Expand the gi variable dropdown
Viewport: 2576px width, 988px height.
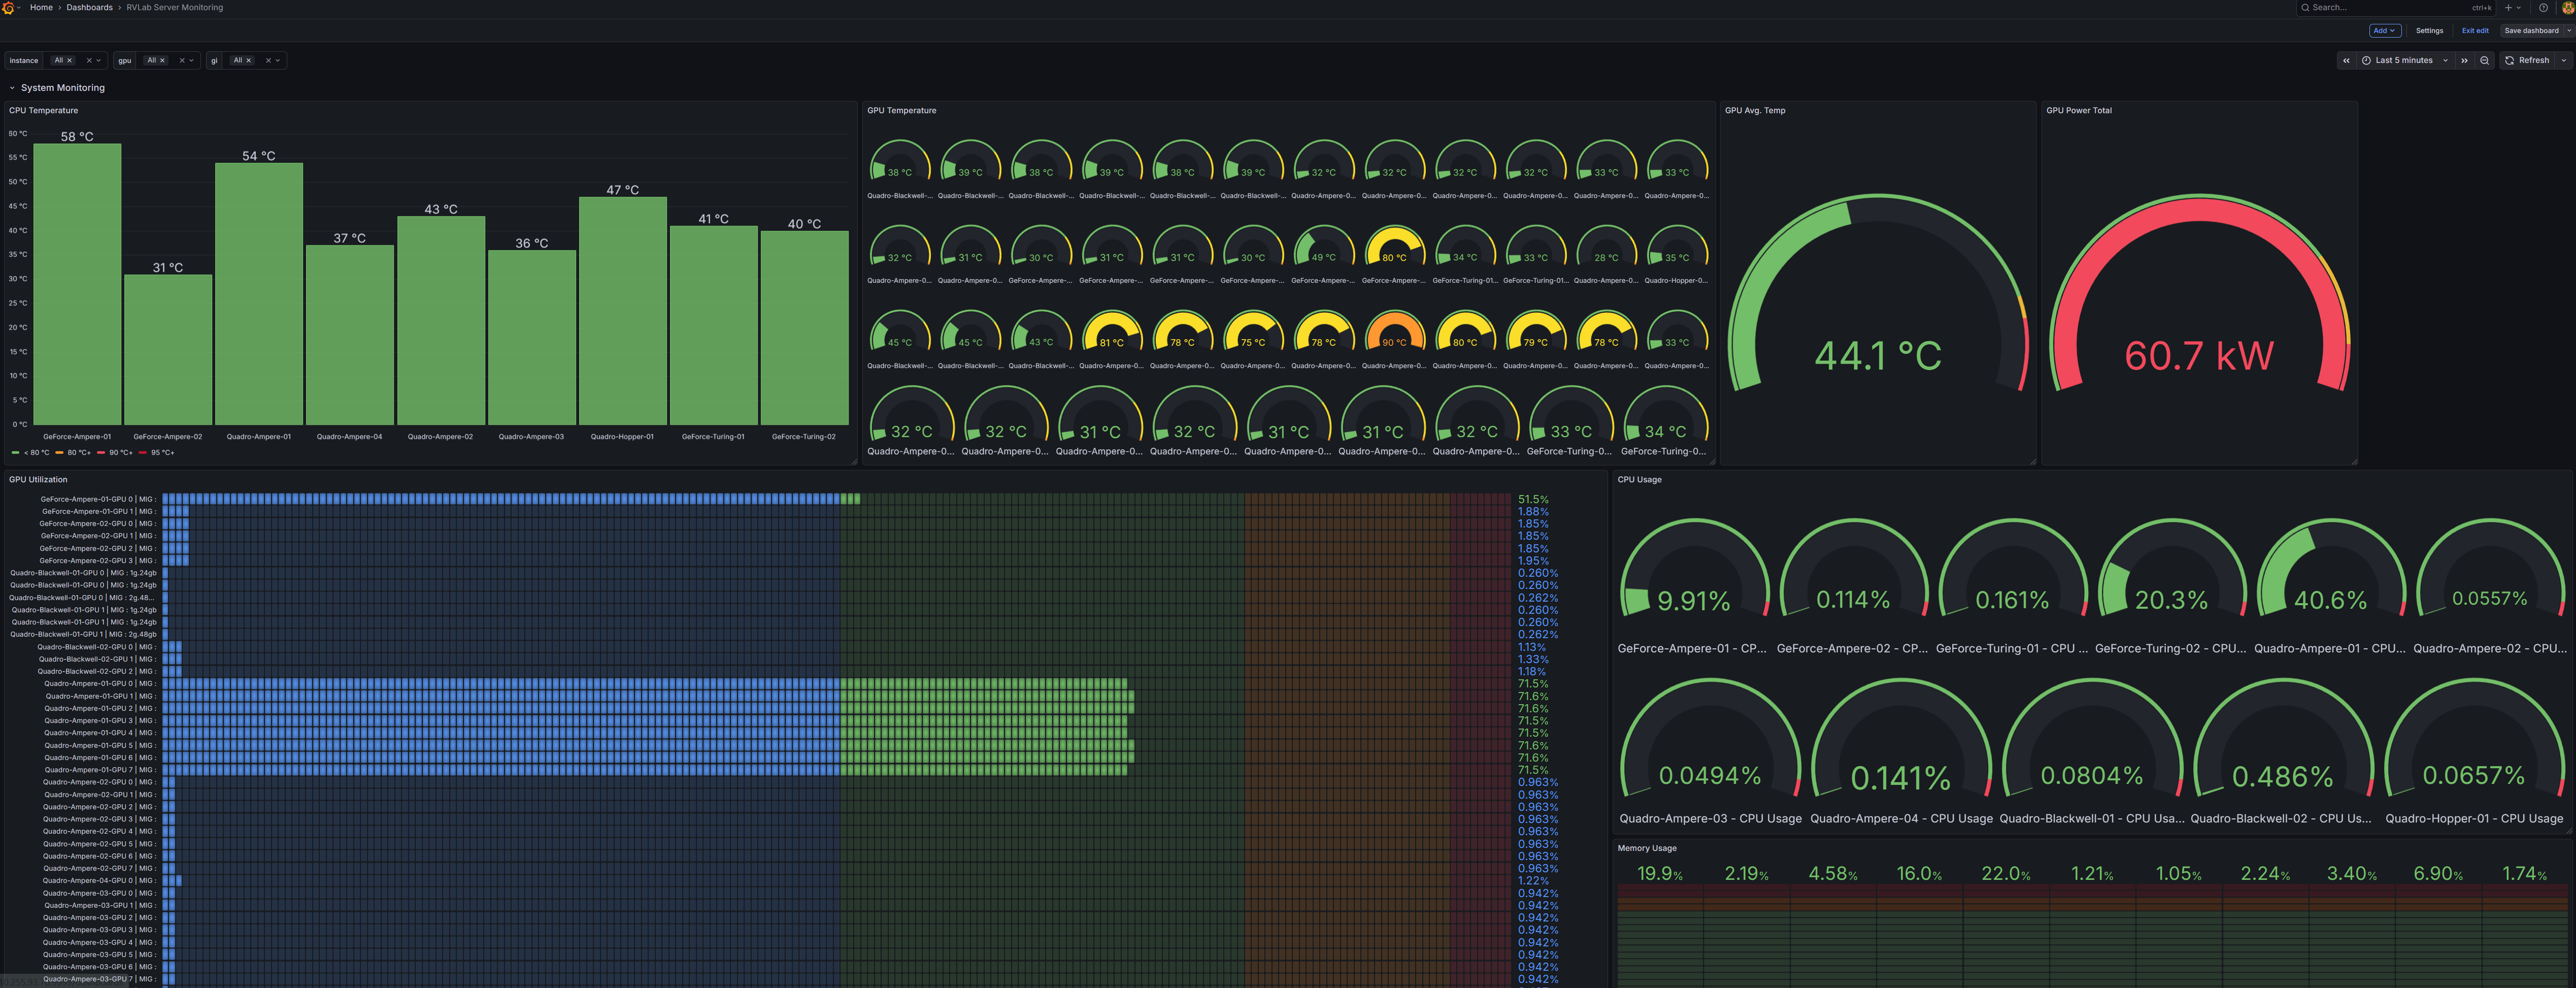(278, 60)
